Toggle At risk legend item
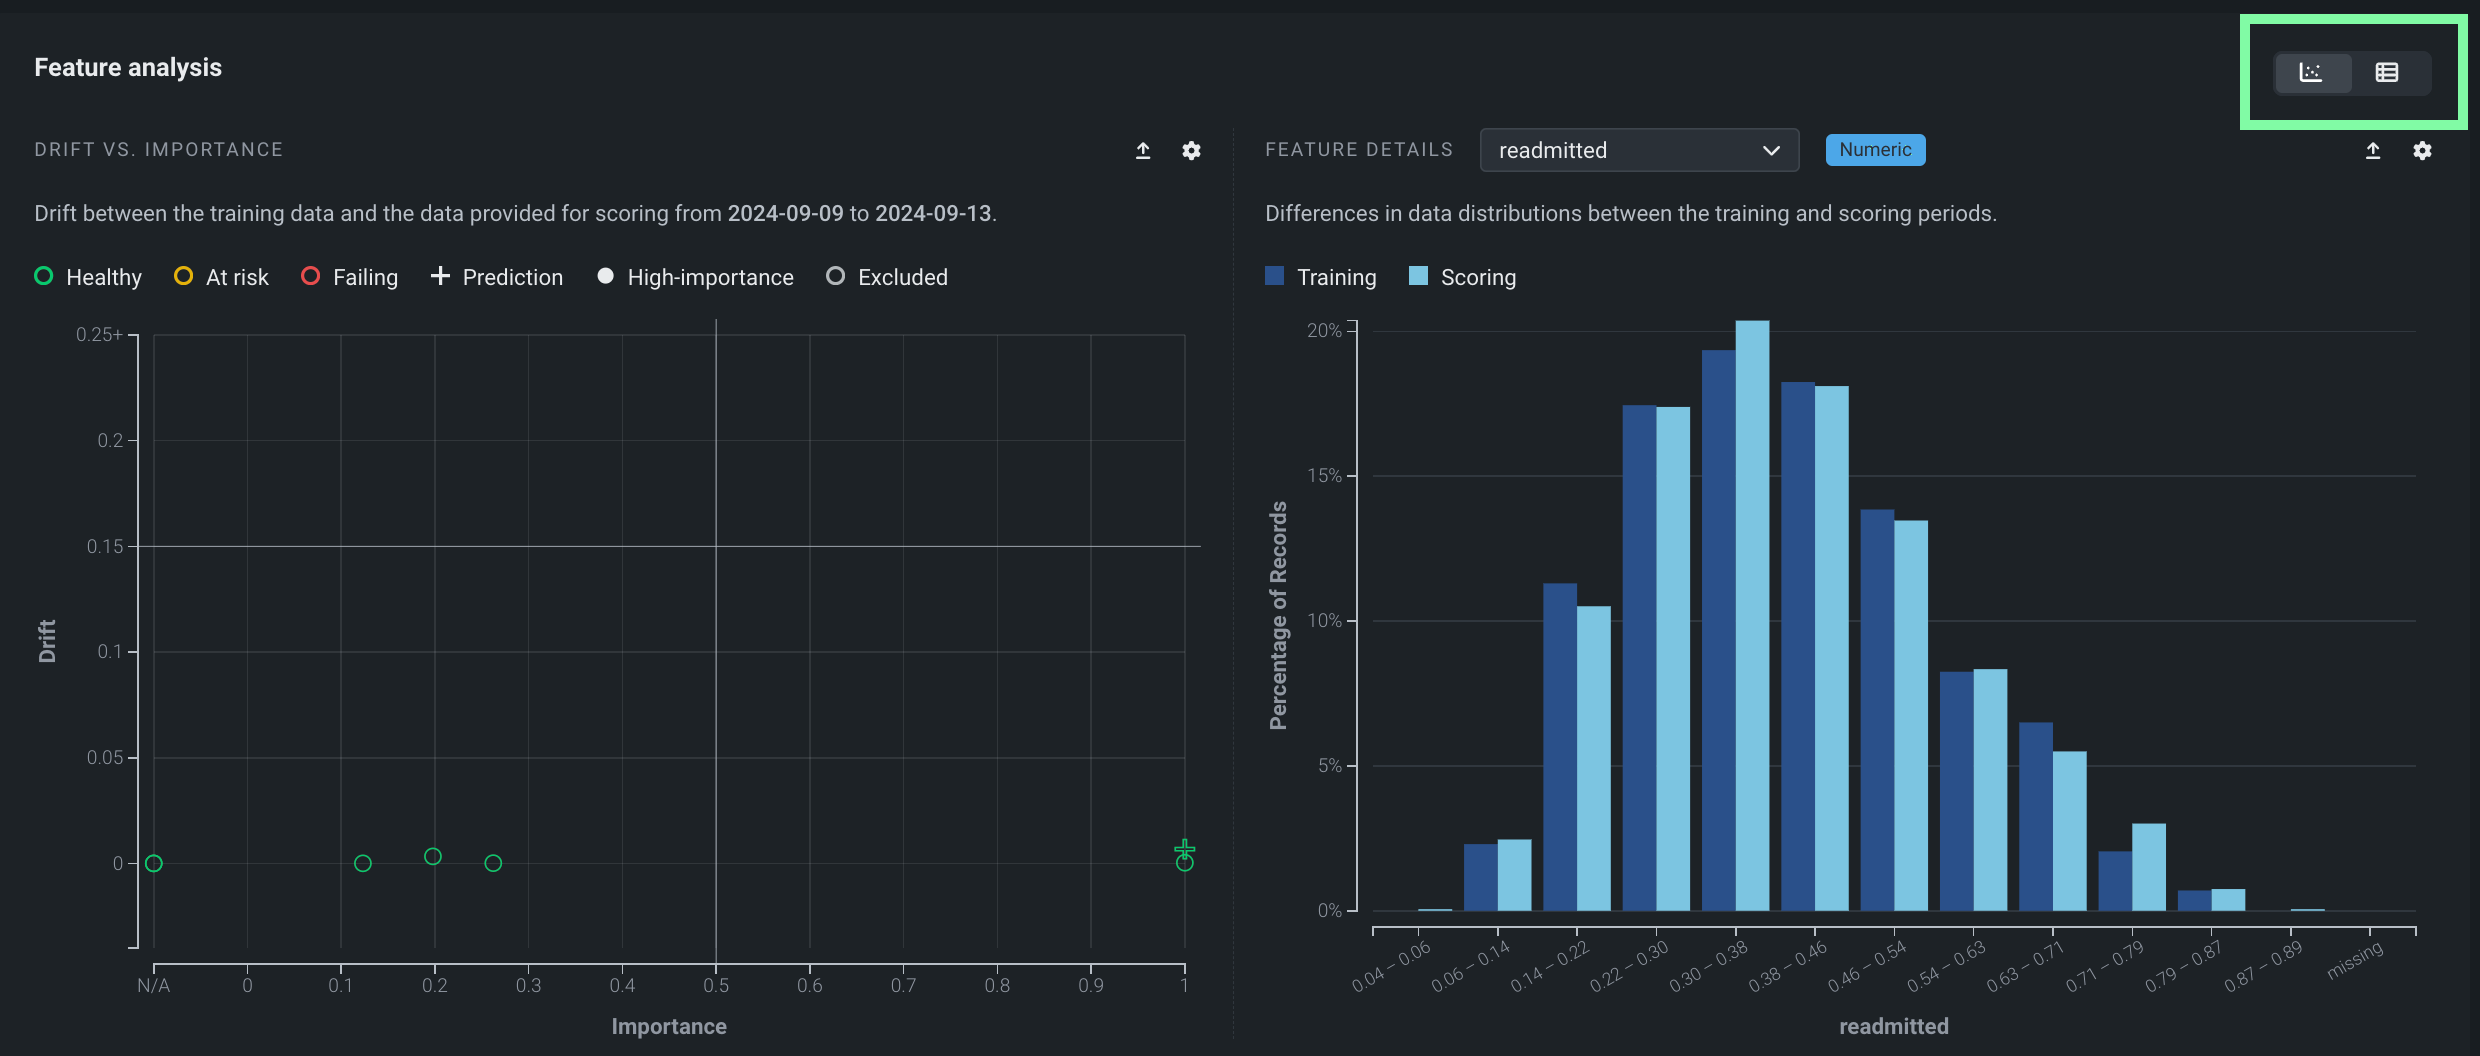The image size is (2480, 1056). (x=221, y=277)
